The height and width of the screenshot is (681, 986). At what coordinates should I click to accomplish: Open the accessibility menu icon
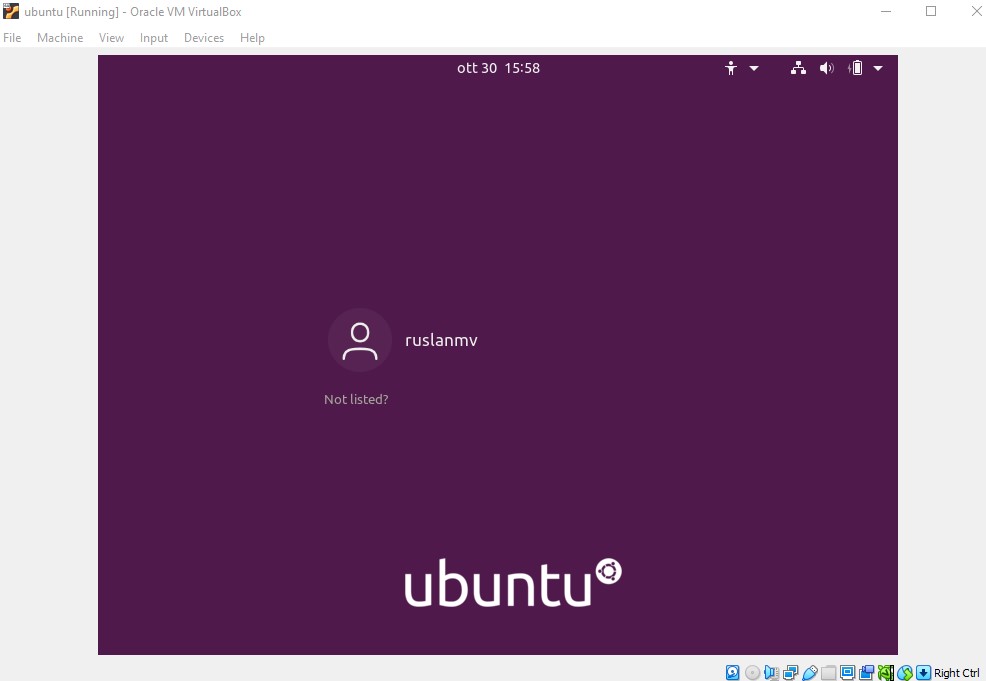730,68
